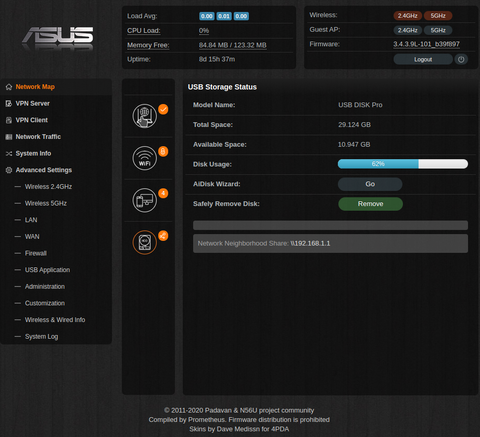480x437 pixels.
Task: Toggle Wireless 2.4GHz radio badge
Action: (x=408, y=16)
